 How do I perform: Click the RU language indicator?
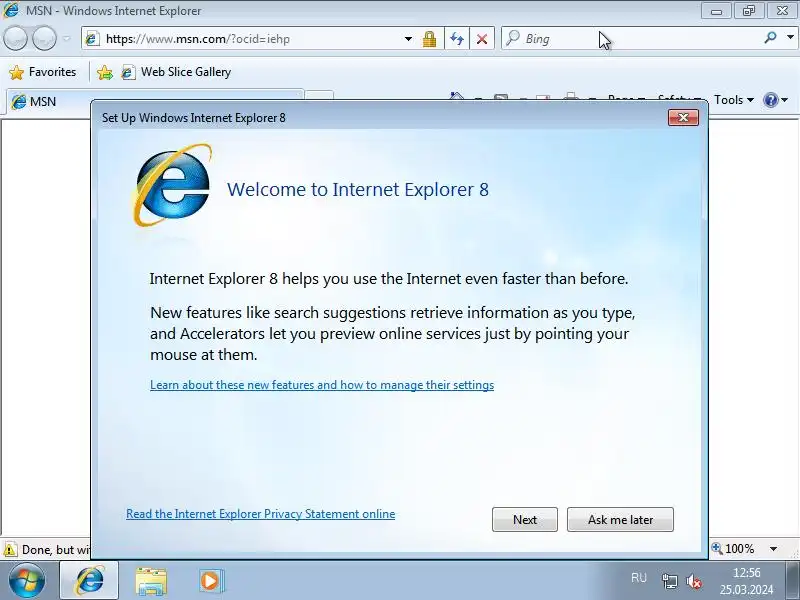pos(638,578)
